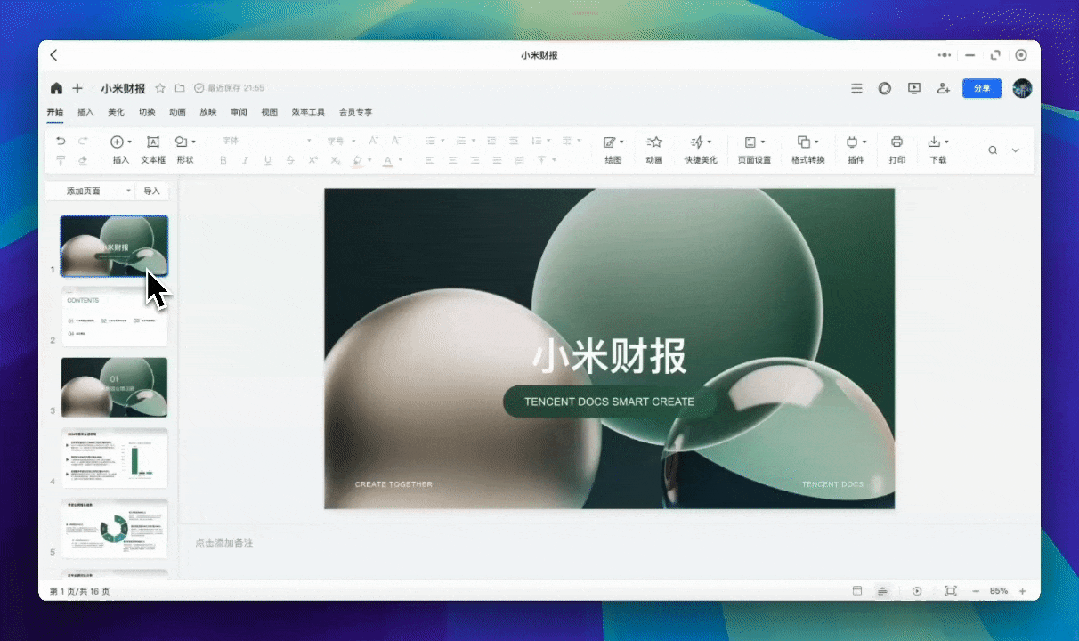Align text left

tap(429, 160)
